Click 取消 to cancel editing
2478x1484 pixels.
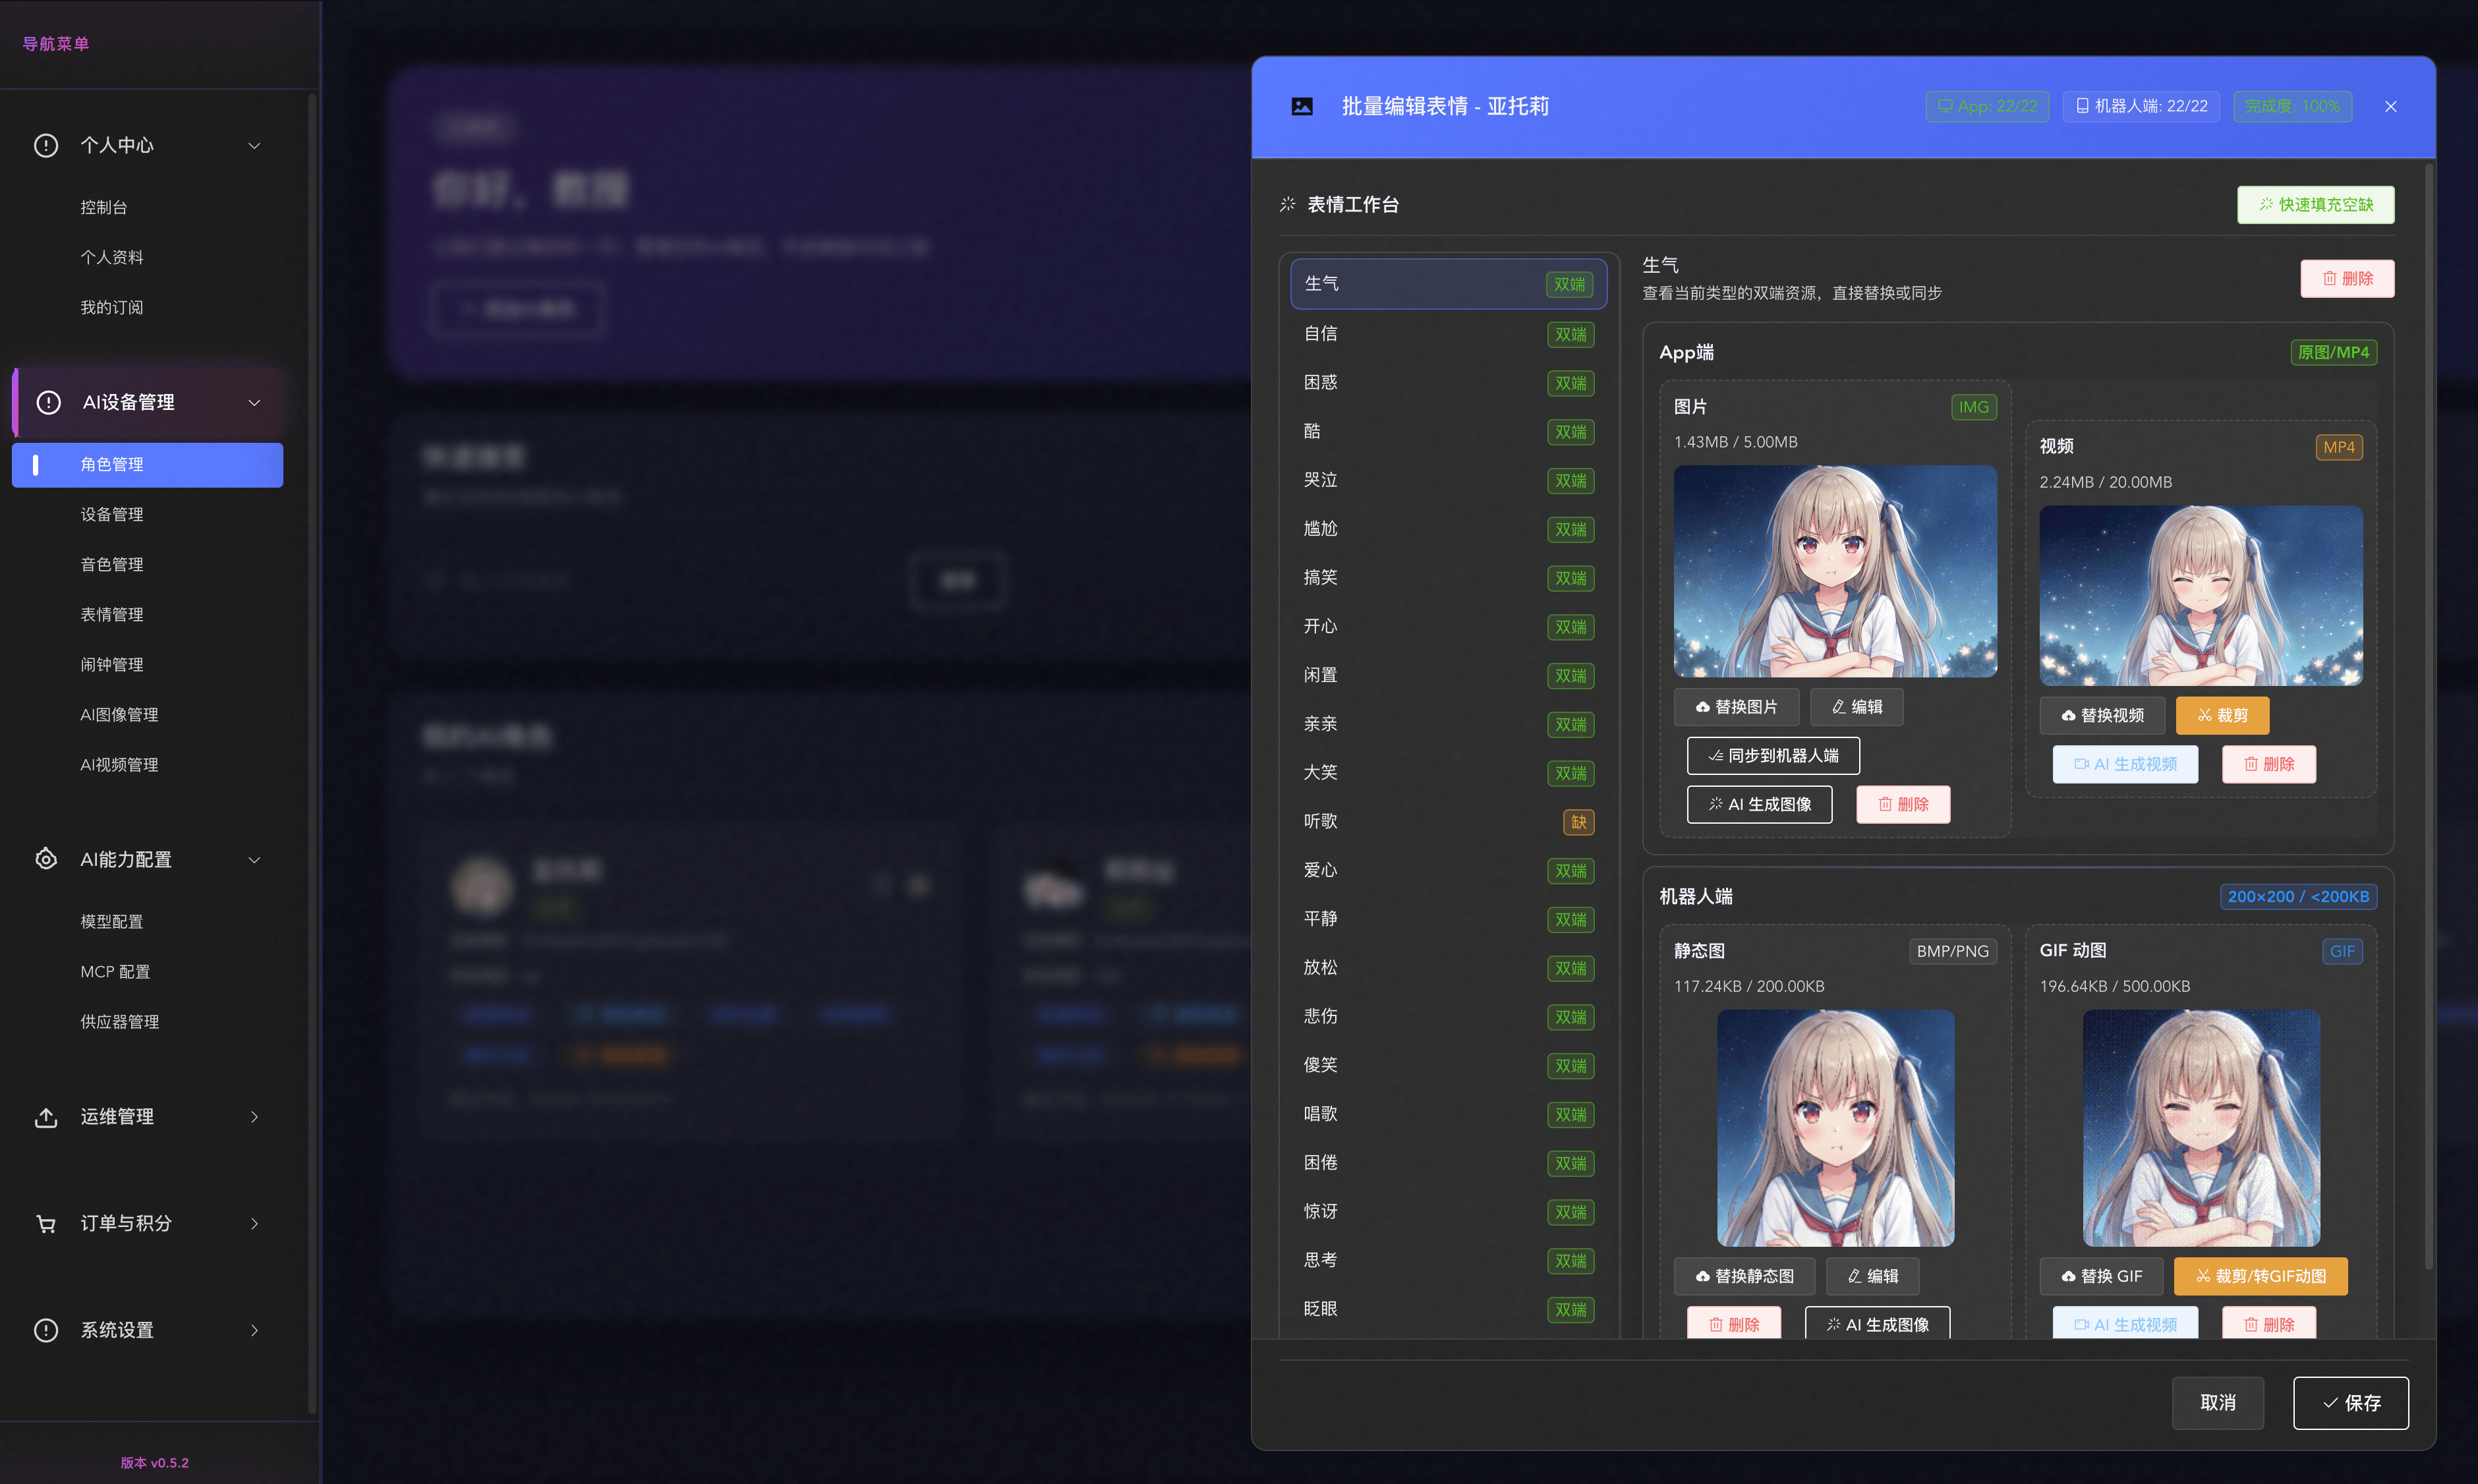point(2217,1403)
